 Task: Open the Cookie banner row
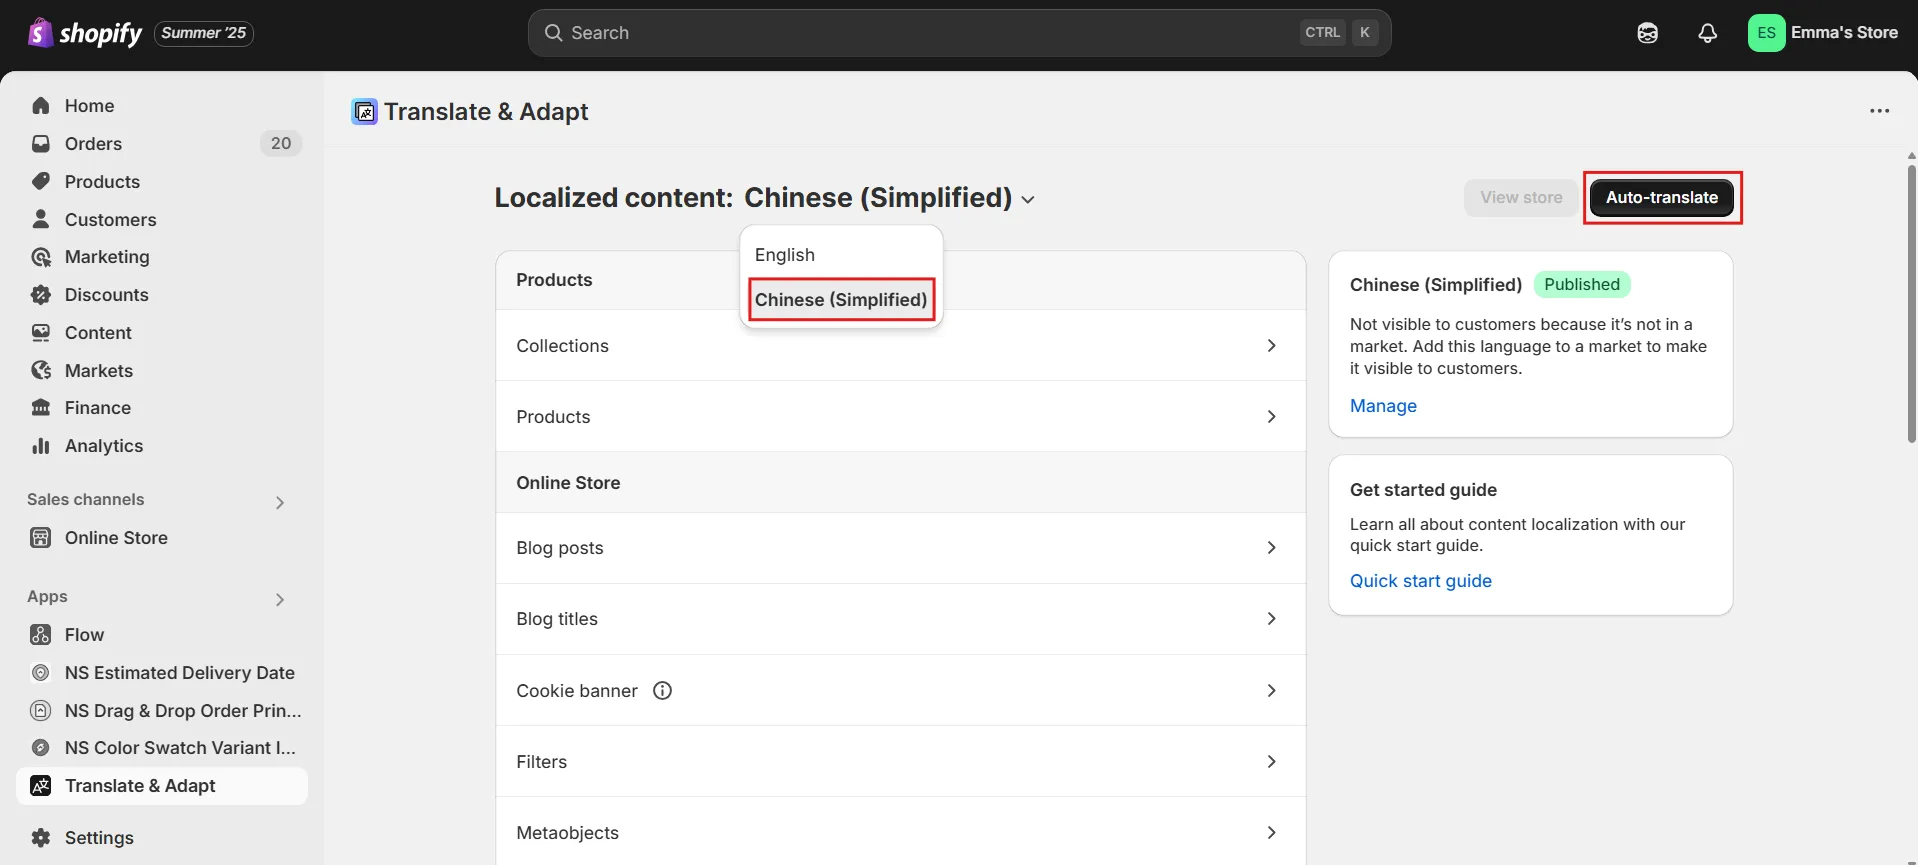pos(900,691)
